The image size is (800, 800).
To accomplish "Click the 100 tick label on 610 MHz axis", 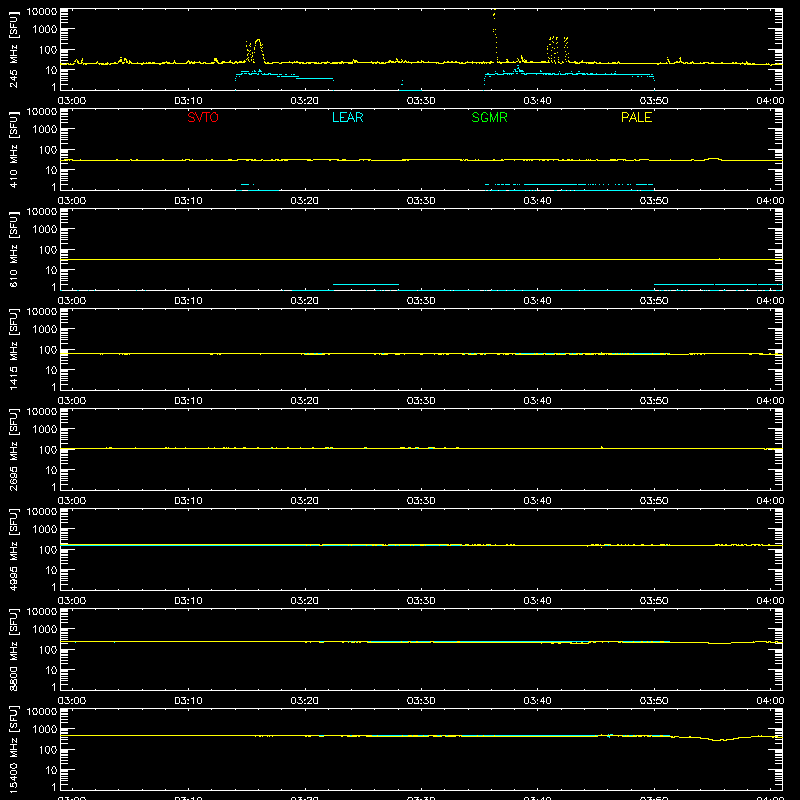I will [x=48, y=249].
